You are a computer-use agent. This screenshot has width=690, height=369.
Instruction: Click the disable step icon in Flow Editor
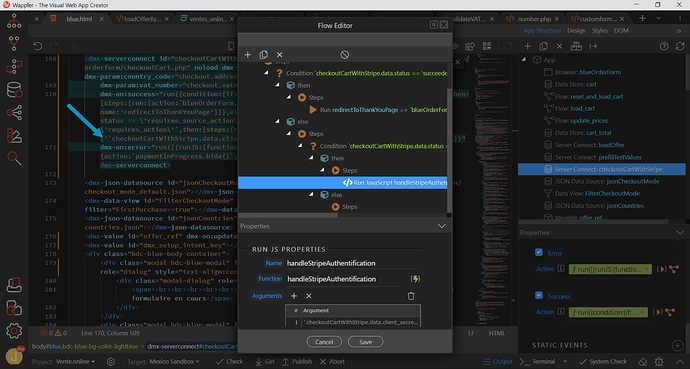click(345, 55)
